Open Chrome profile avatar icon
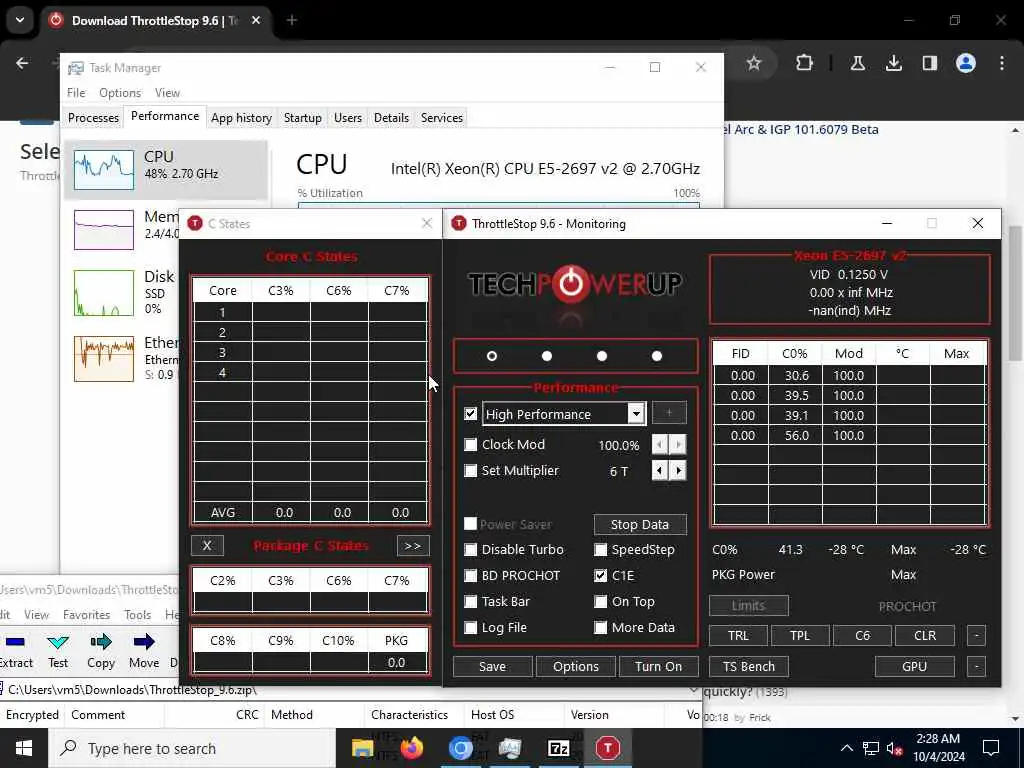Viewport: 1024px width, 768px height. click(966, 63)
